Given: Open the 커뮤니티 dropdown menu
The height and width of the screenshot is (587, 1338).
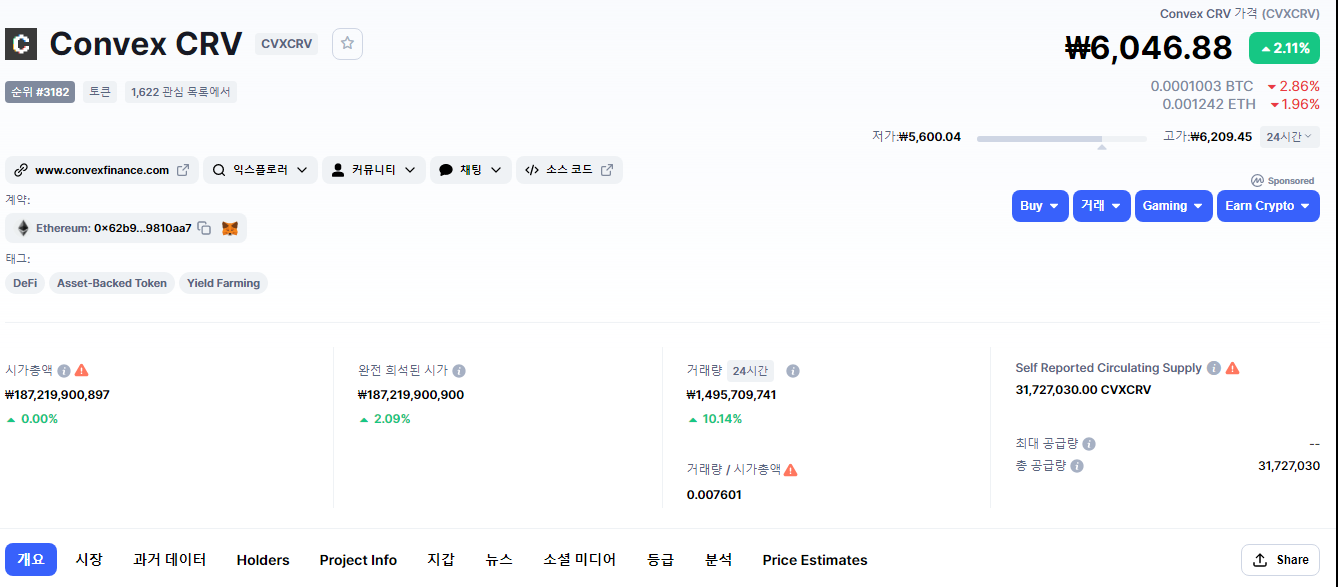Looking at the screenshot, I should point(374,170).
